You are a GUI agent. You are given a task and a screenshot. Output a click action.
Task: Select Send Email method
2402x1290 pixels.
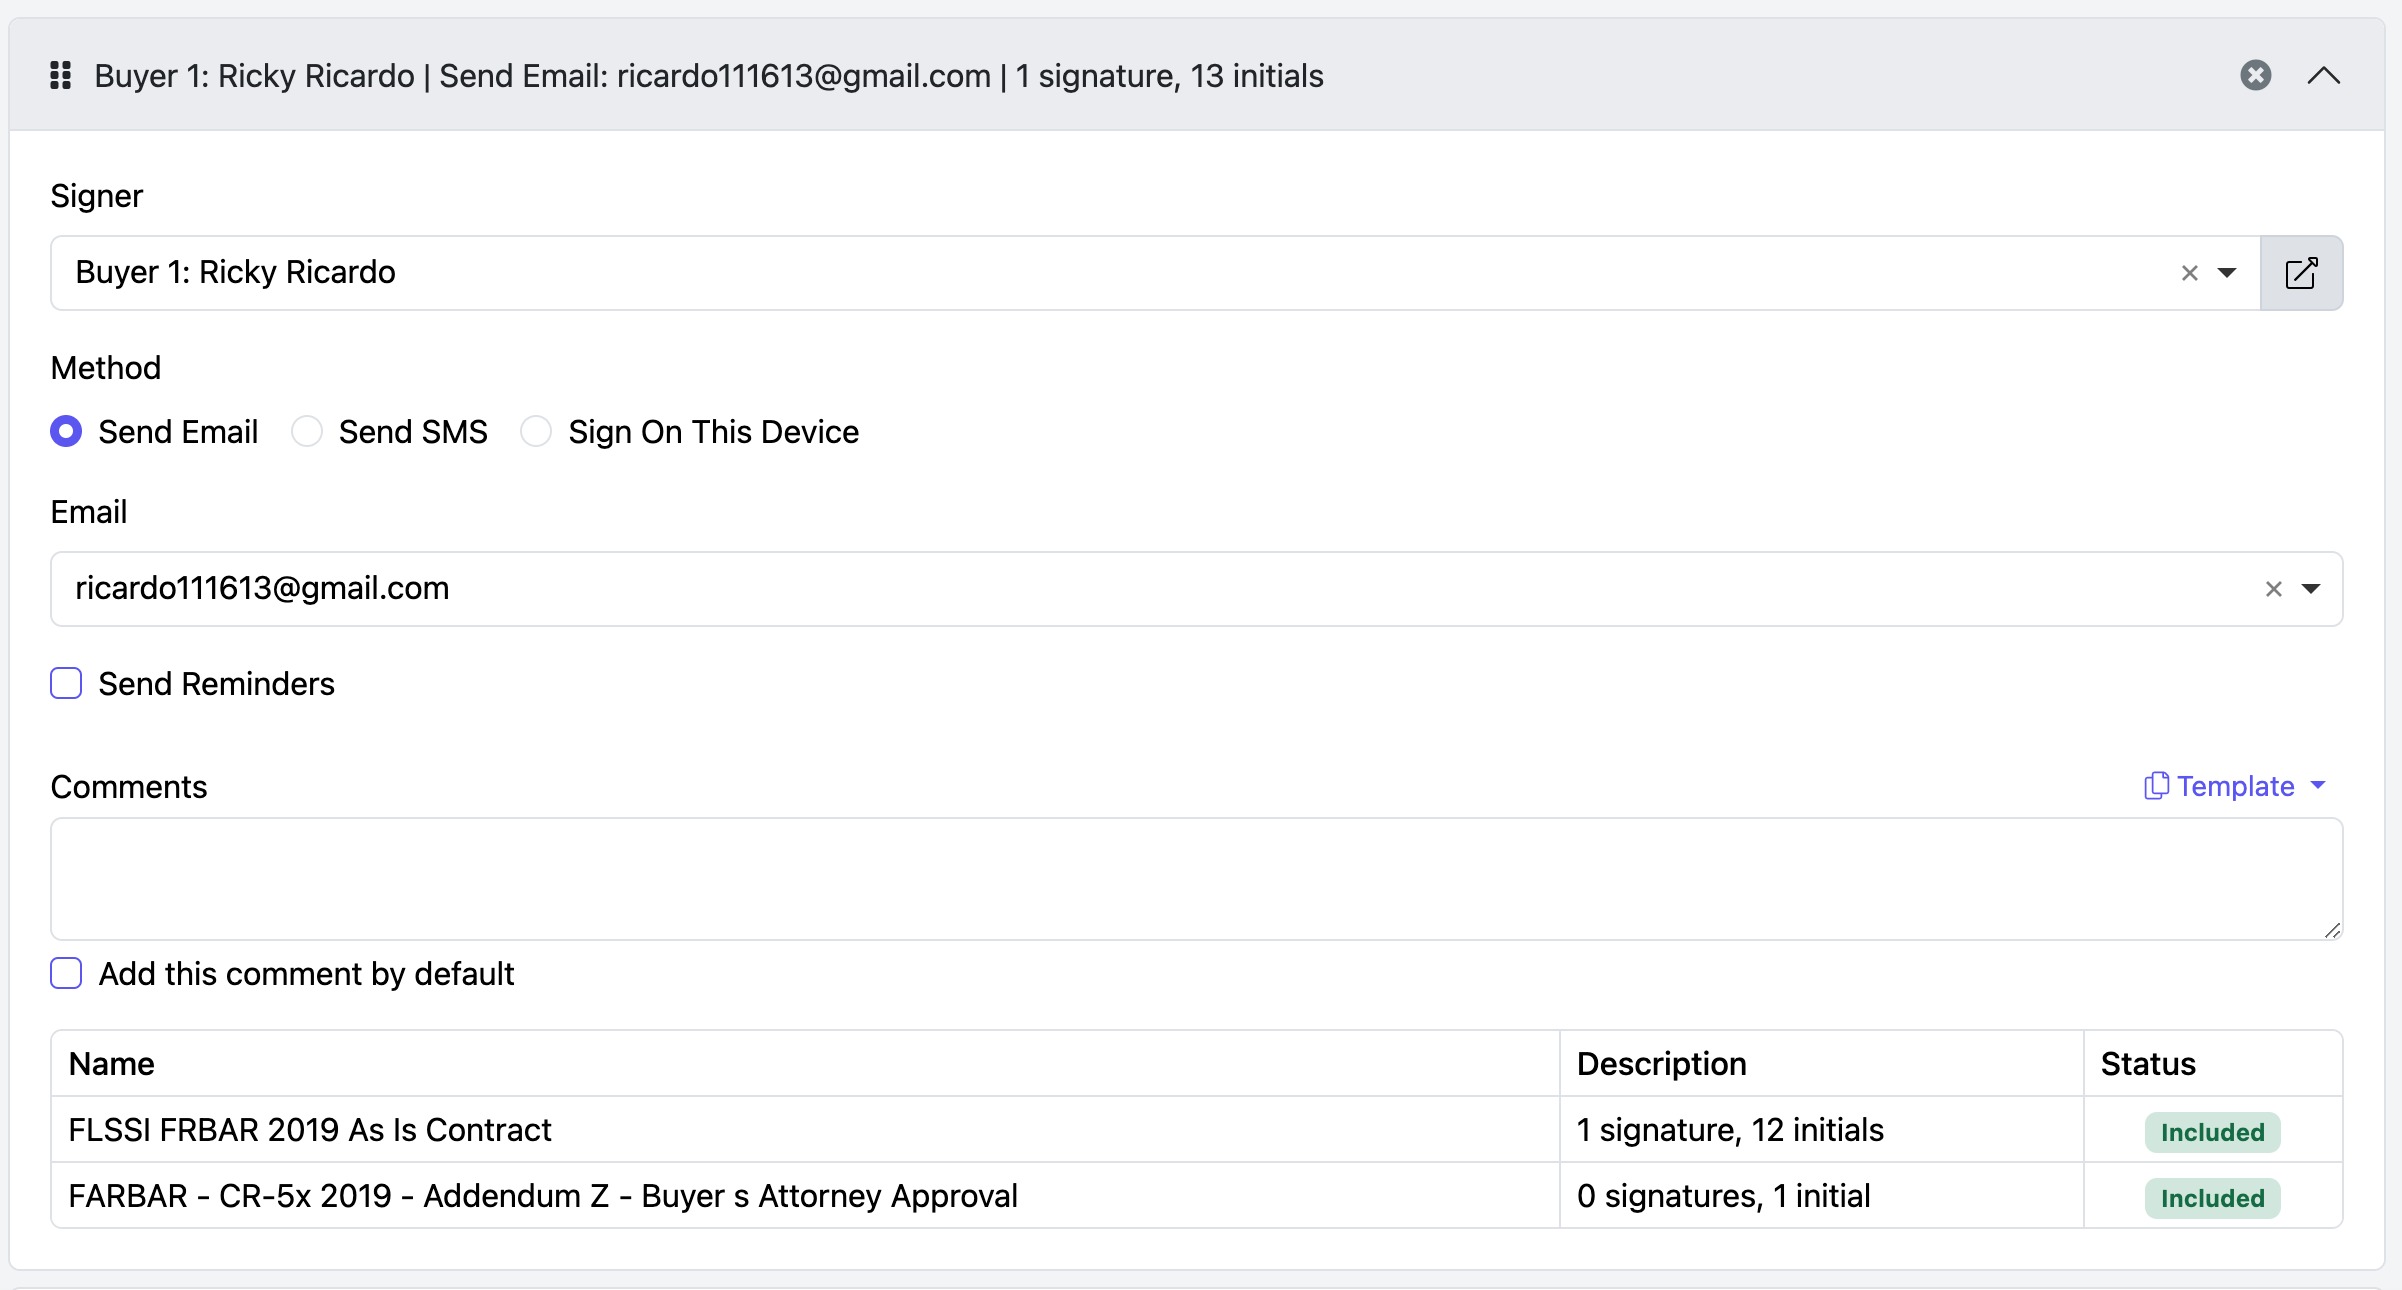(x=66, y=432)
